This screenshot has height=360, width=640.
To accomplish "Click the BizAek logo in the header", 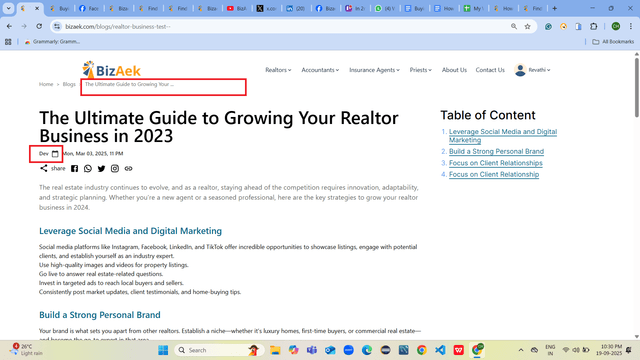I will tap(111, 70).
